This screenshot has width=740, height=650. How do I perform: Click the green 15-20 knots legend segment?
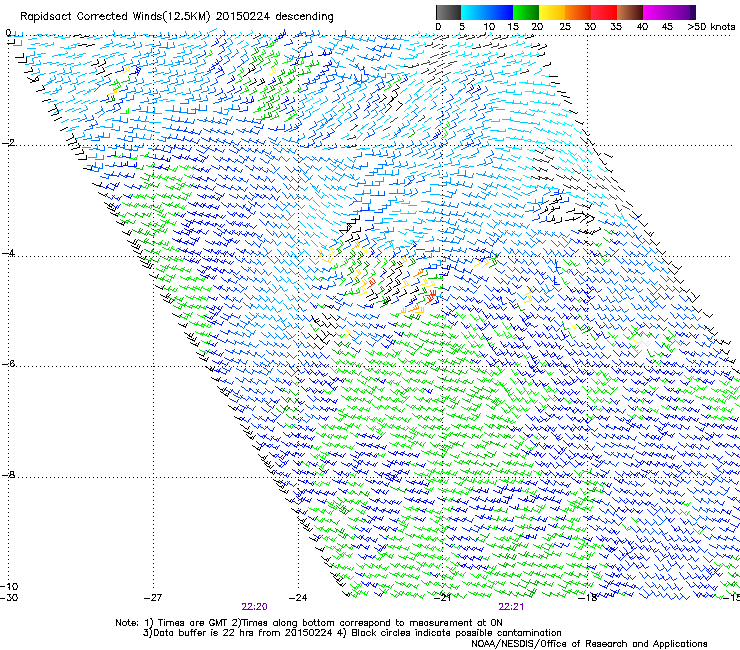click(526, 12)
